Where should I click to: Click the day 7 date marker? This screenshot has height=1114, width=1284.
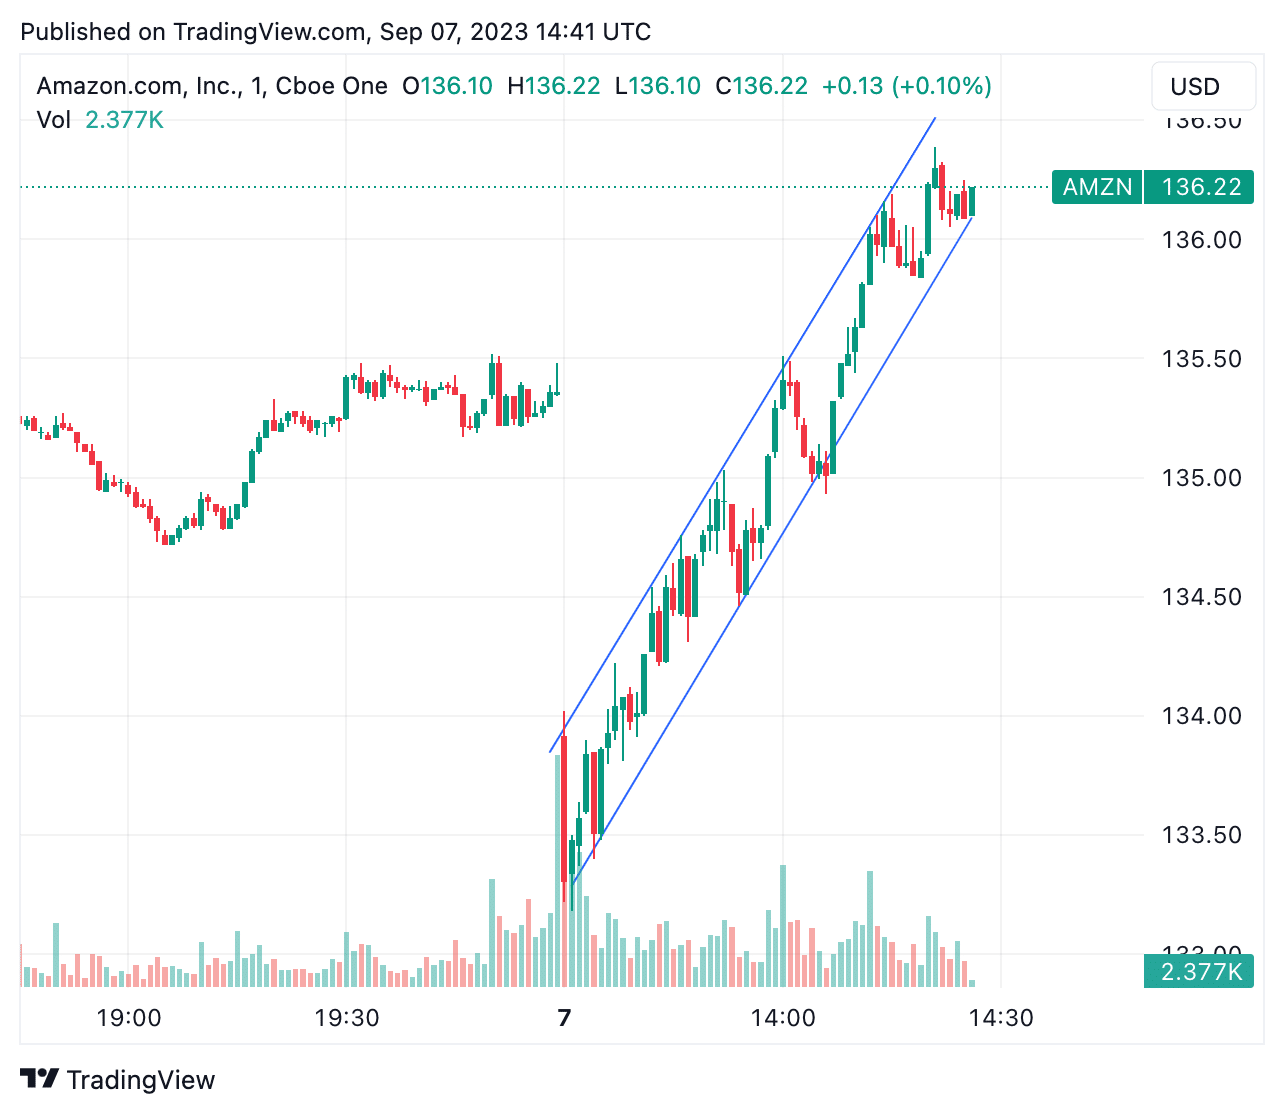pyautogui.click(x=565, y=1018)
